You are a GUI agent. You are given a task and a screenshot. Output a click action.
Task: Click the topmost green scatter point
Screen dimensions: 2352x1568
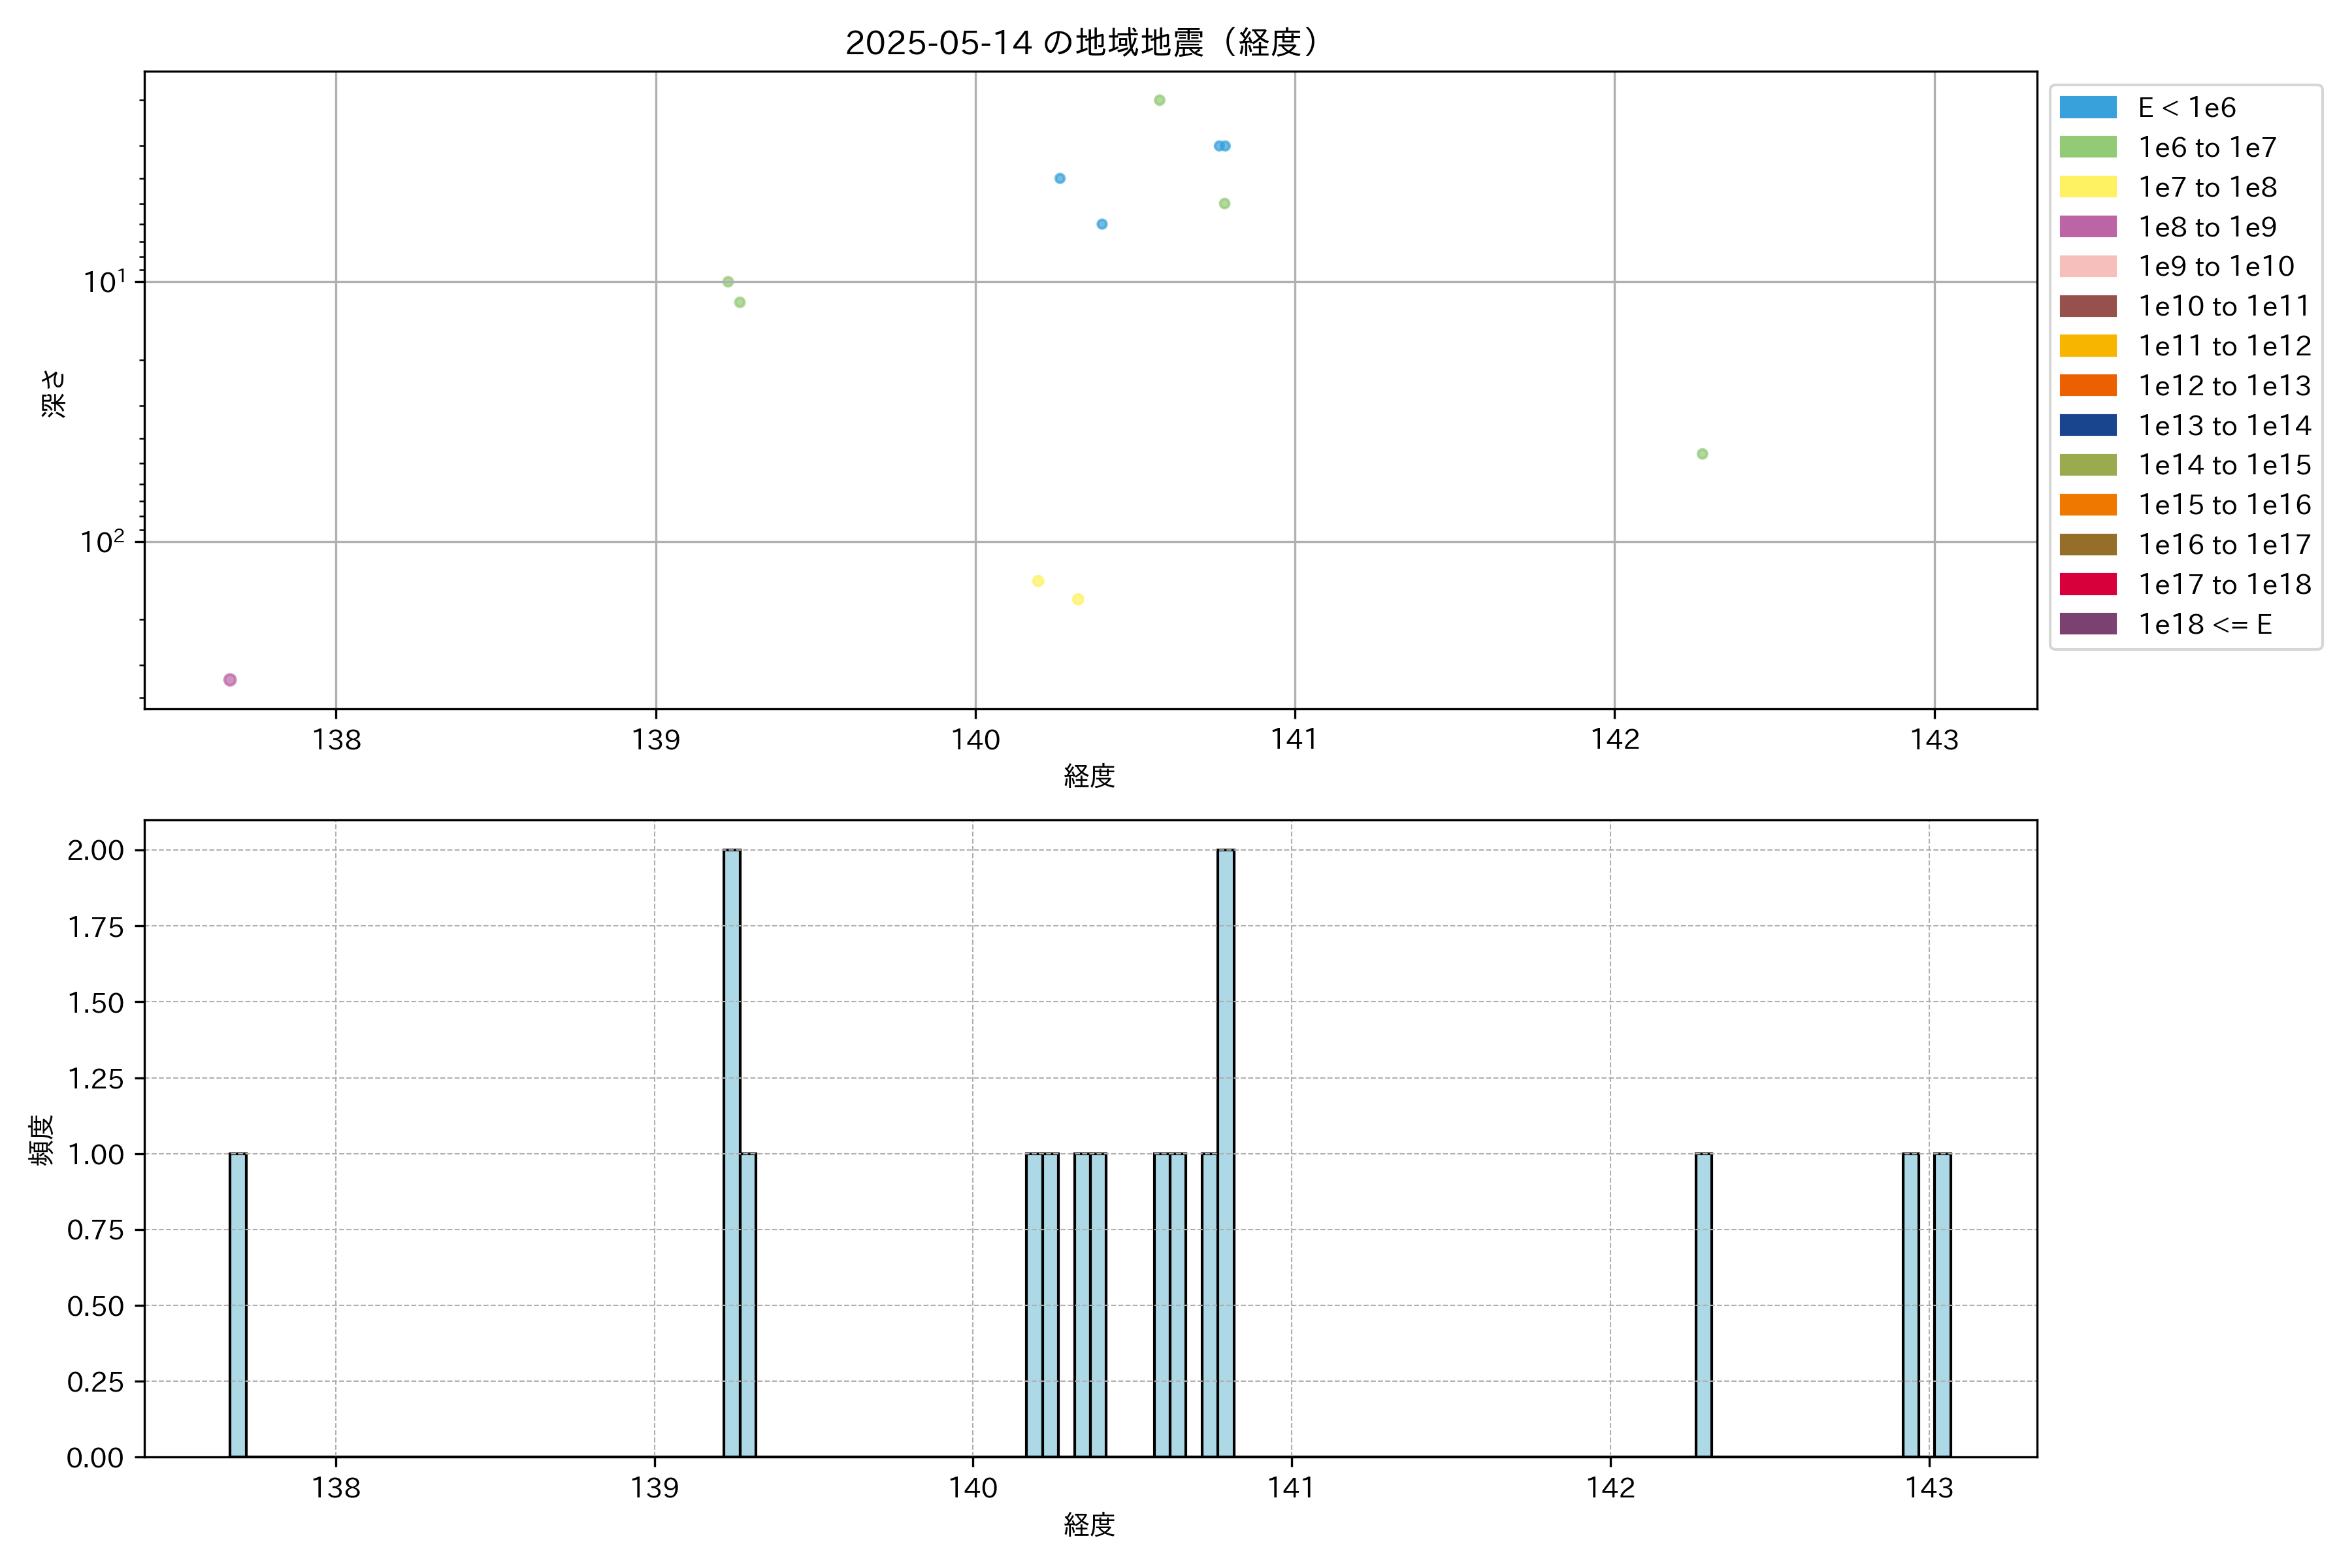[x=1159, y=100]
